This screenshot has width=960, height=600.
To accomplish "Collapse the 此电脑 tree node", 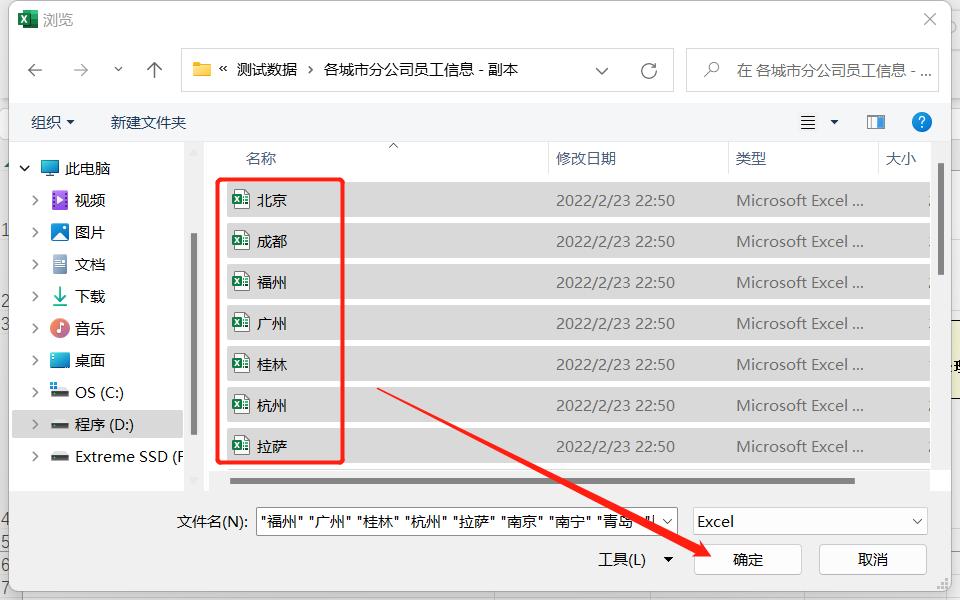I will point(24,167).
